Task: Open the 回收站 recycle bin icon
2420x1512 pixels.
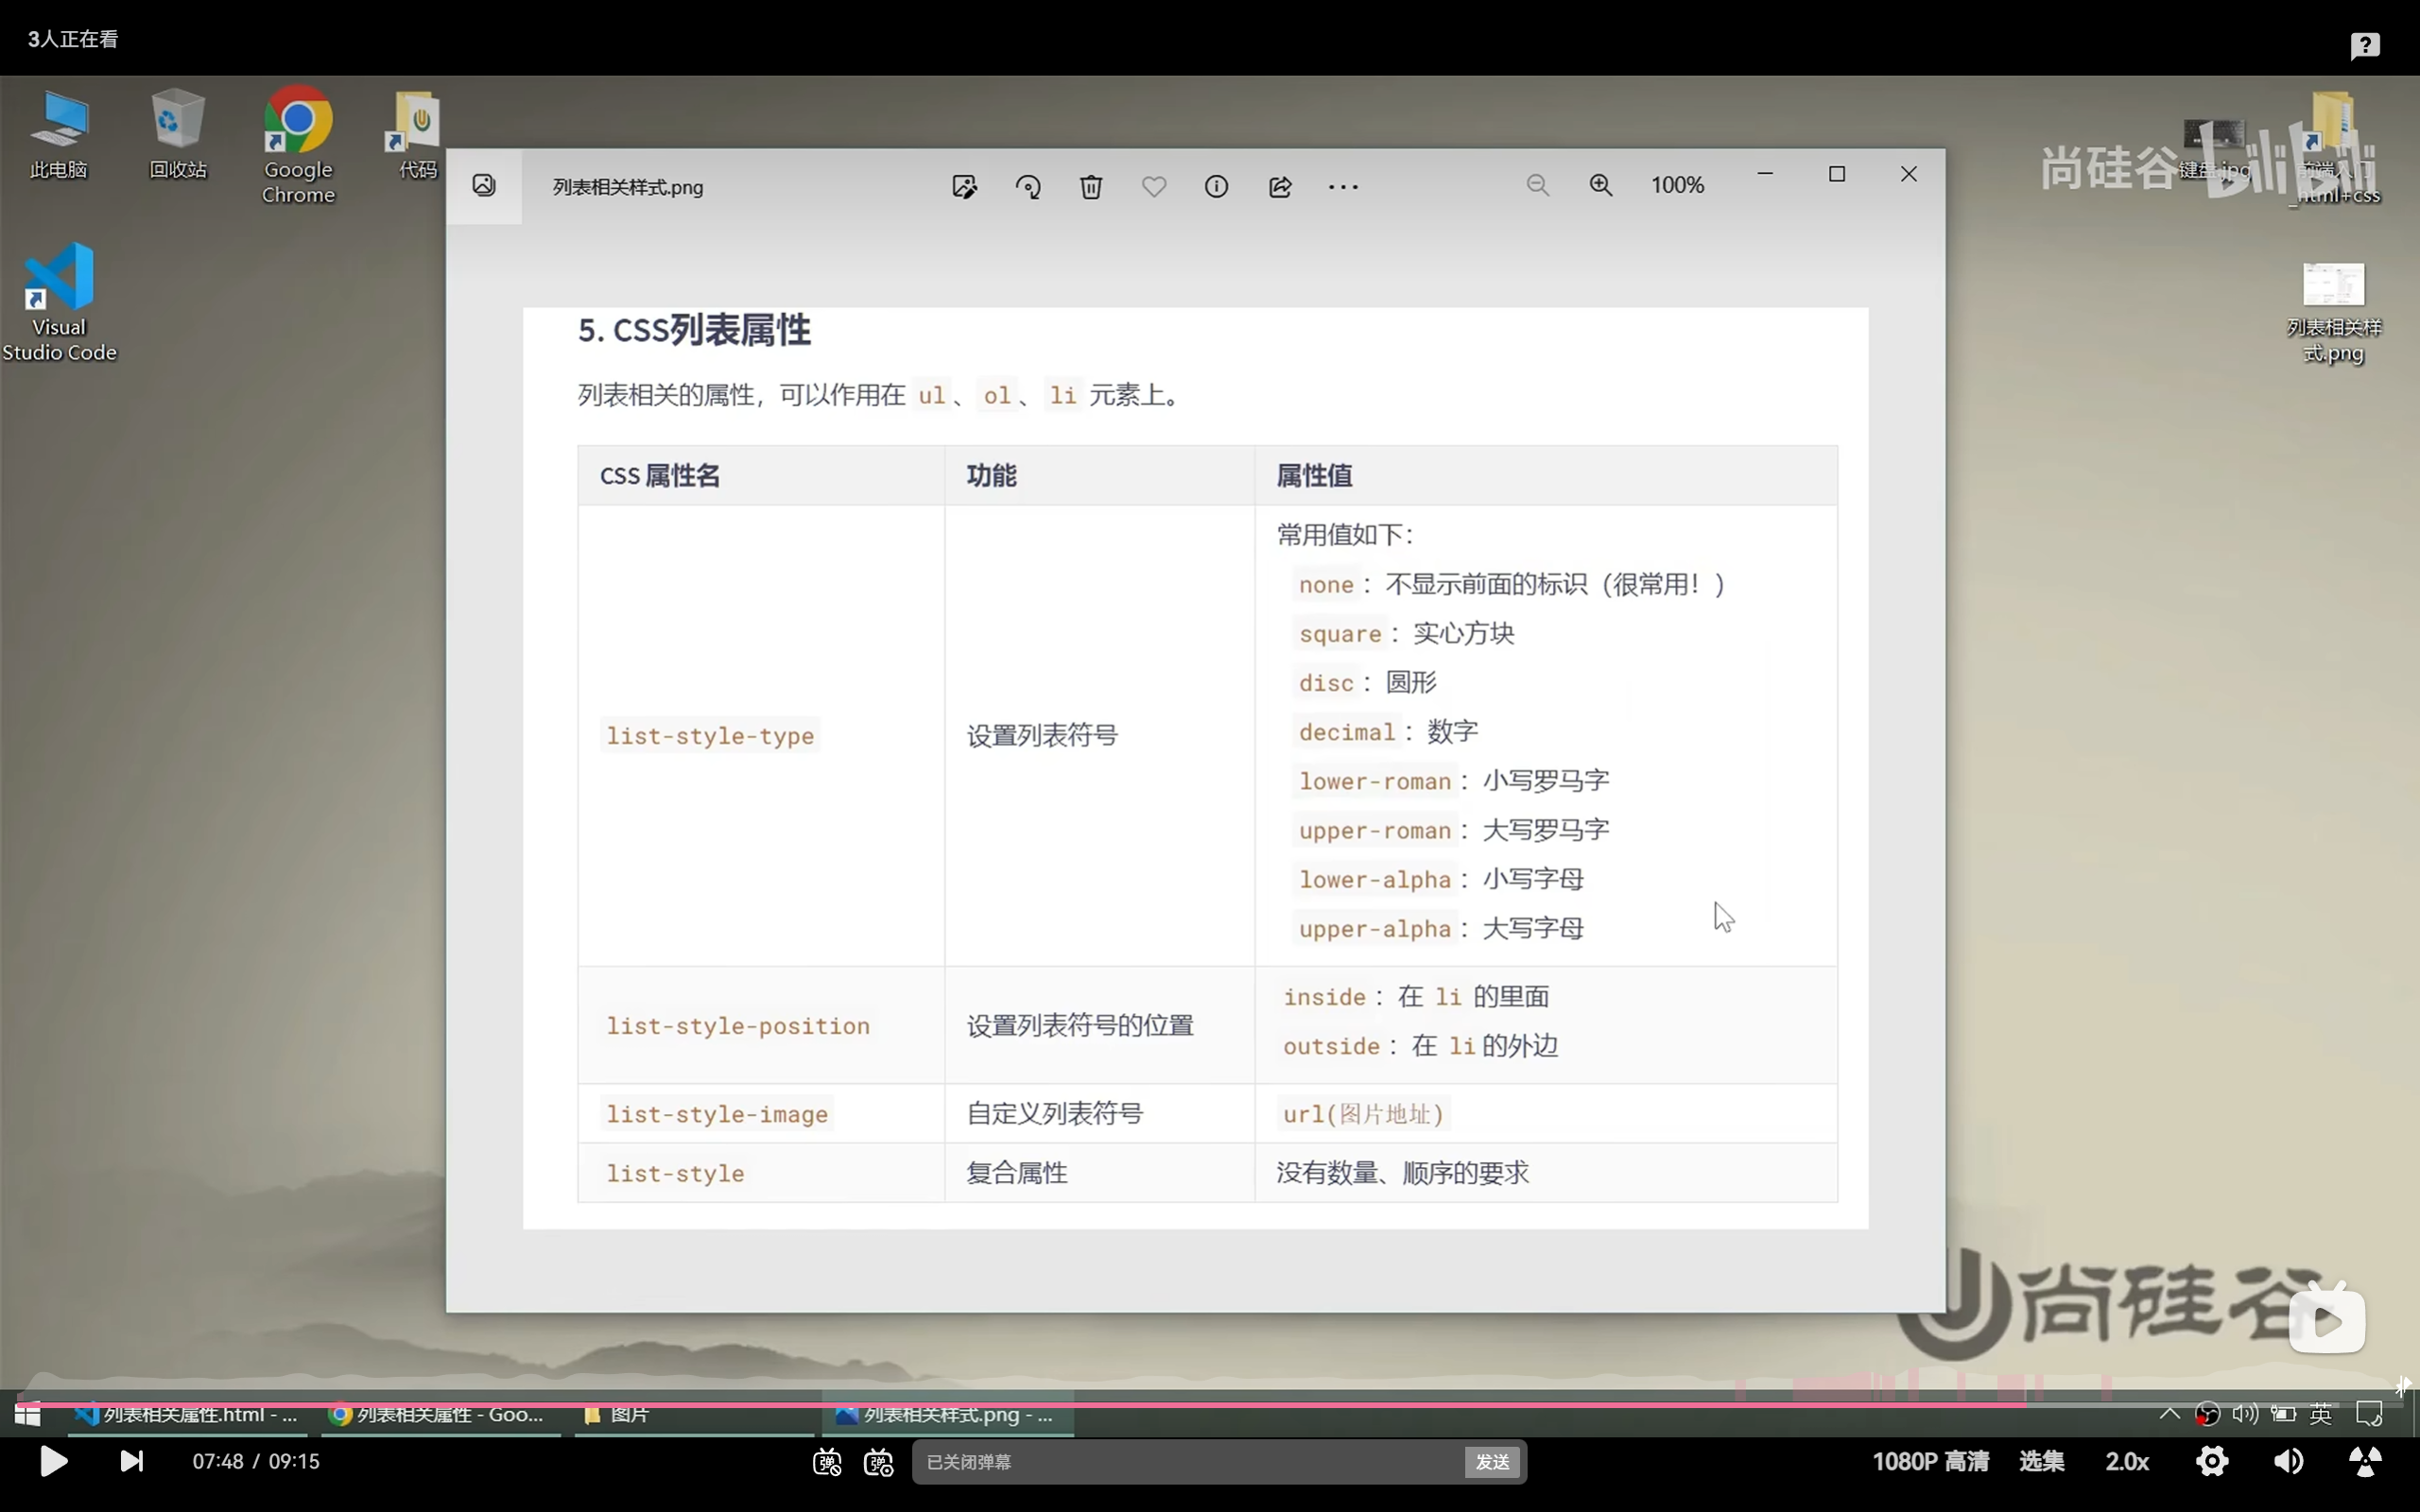Action: point(178,135)
